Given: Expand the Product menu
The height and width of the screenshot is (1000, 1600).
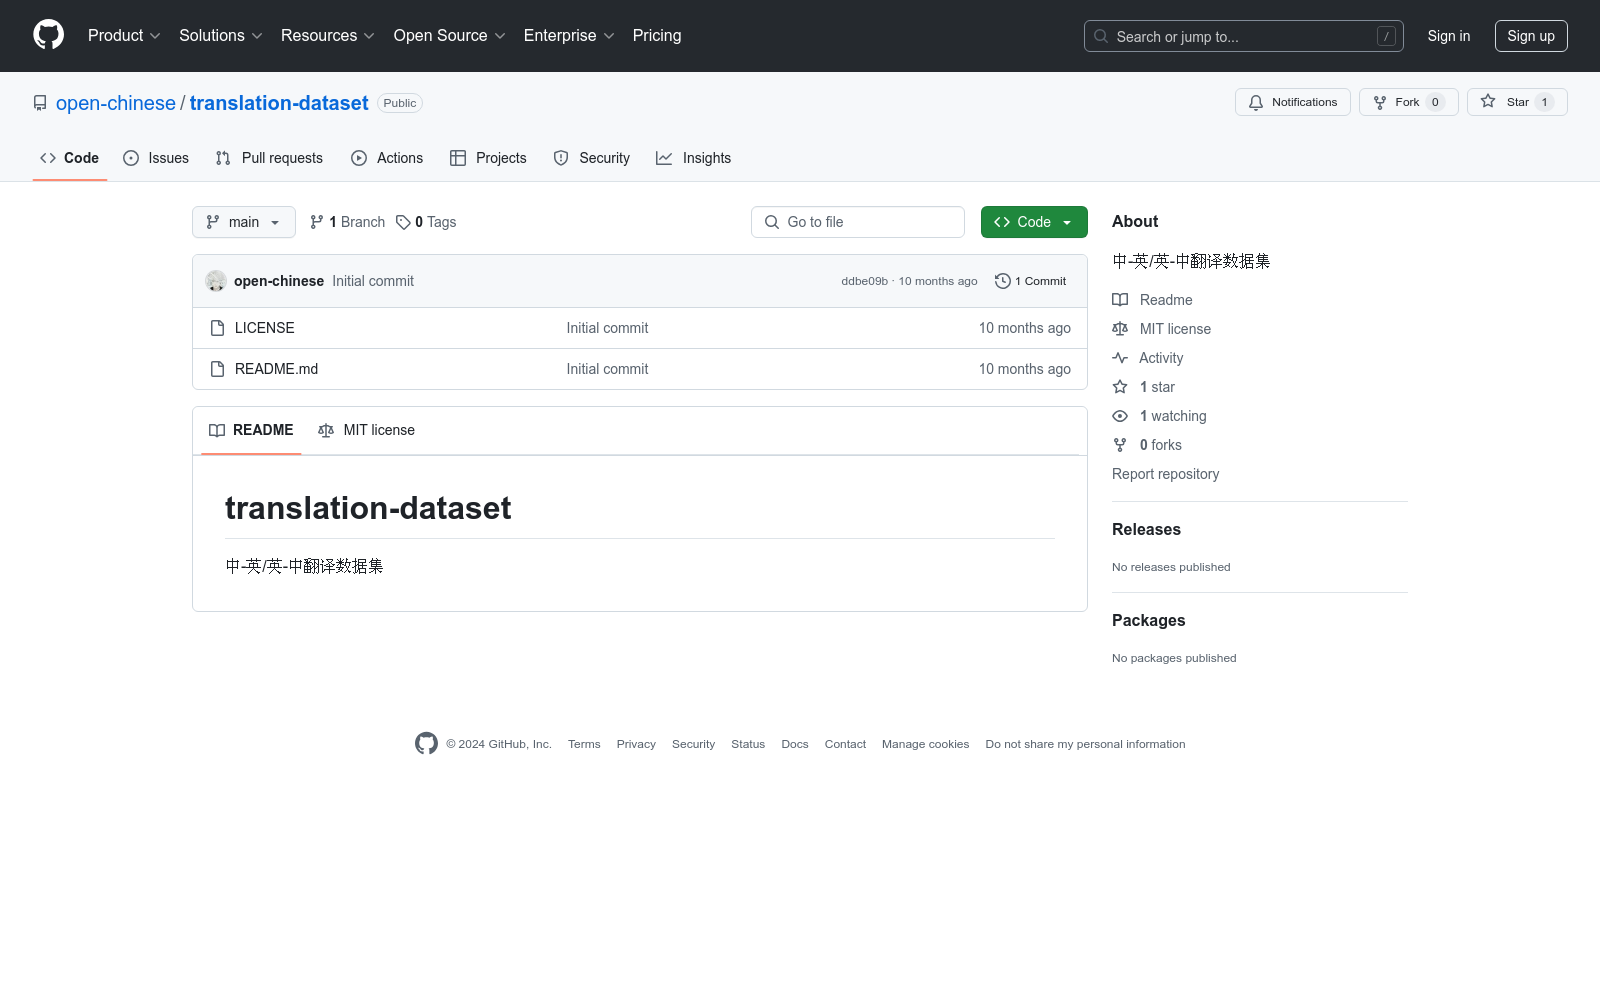Looking at the screenshot, I should (x=124, y=35).
